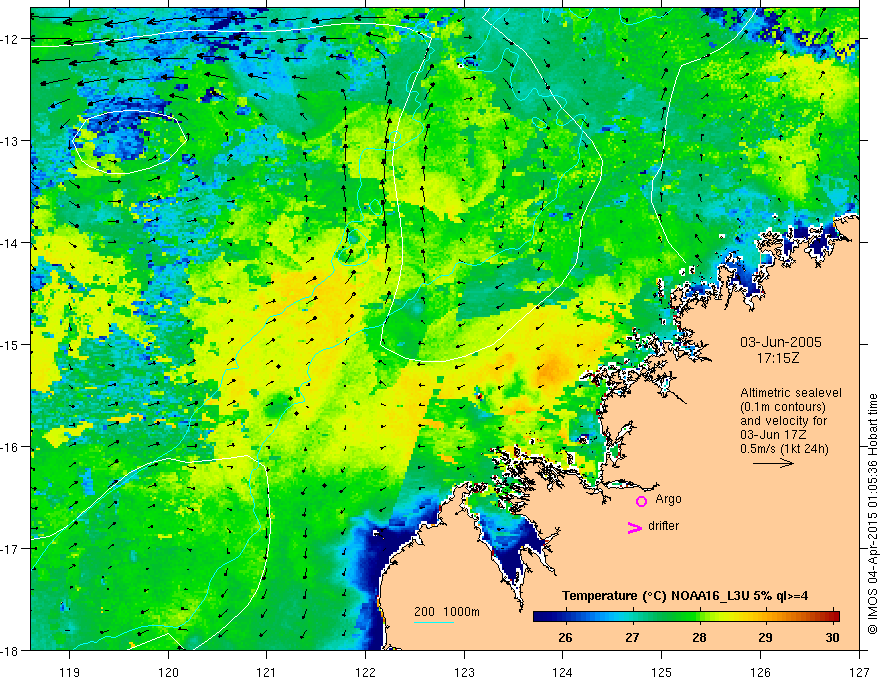The width and height of the screenshot is (880, 680).
Task: Click the cyan 200 1000m depth line sample
Action: (433, 622)
